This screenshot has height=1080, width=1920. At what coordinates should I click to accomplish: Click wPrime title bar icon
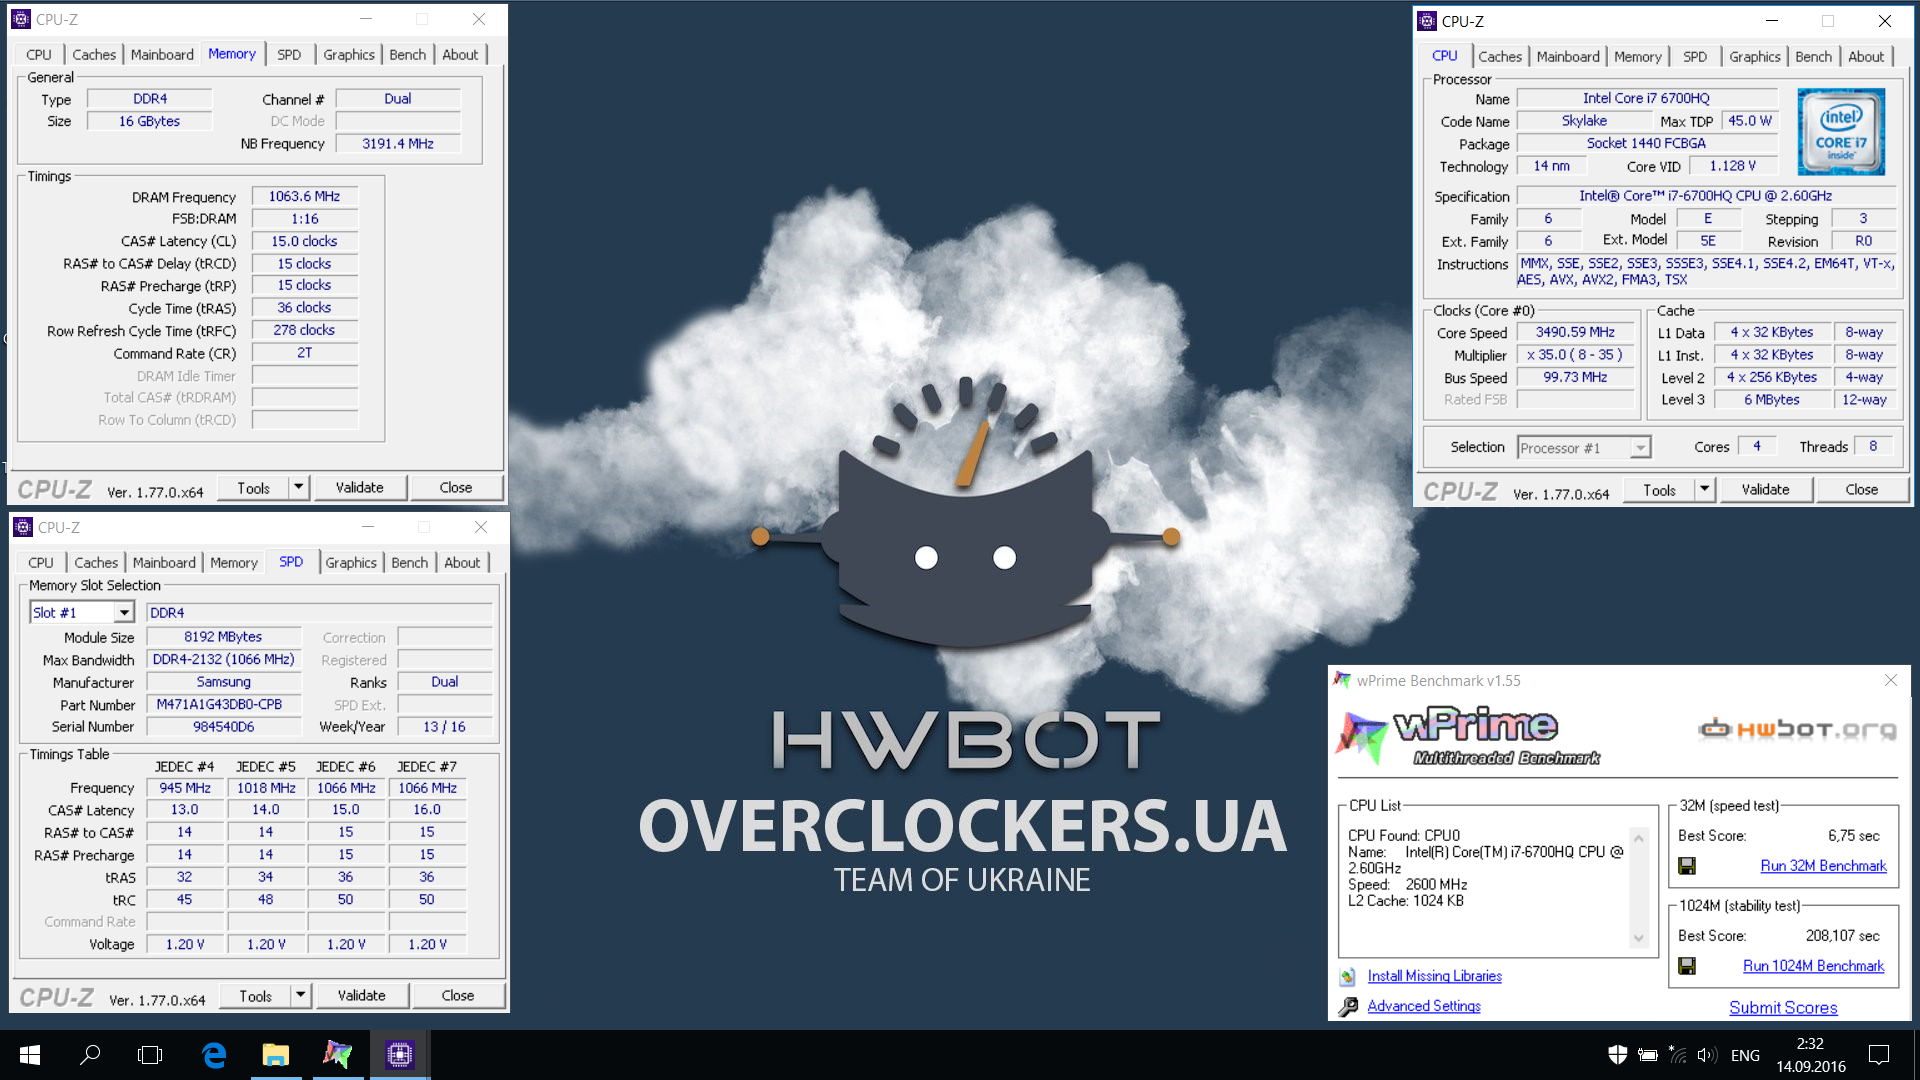point(1342,680)
